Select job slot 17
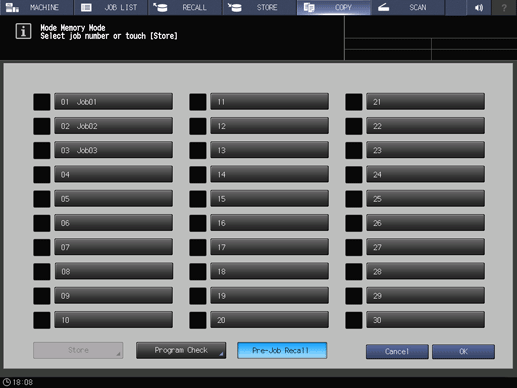This screenshot has width=517, height=388. click(269, 247)
